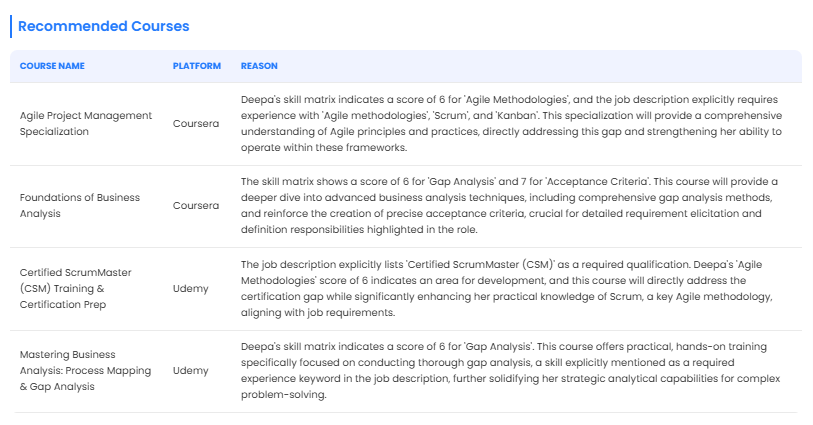Click the reason text starting "The skill matrix shows"
Viewport: 813px width, 425px height.
[509, 205]
